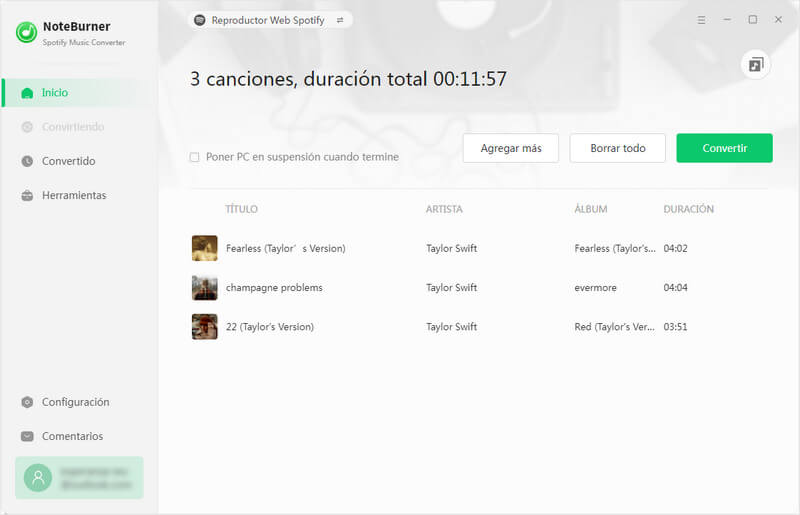Click Fearless album cover thumbnail
The width and height of the screenshot is (800, 515).
click(205, 248)
